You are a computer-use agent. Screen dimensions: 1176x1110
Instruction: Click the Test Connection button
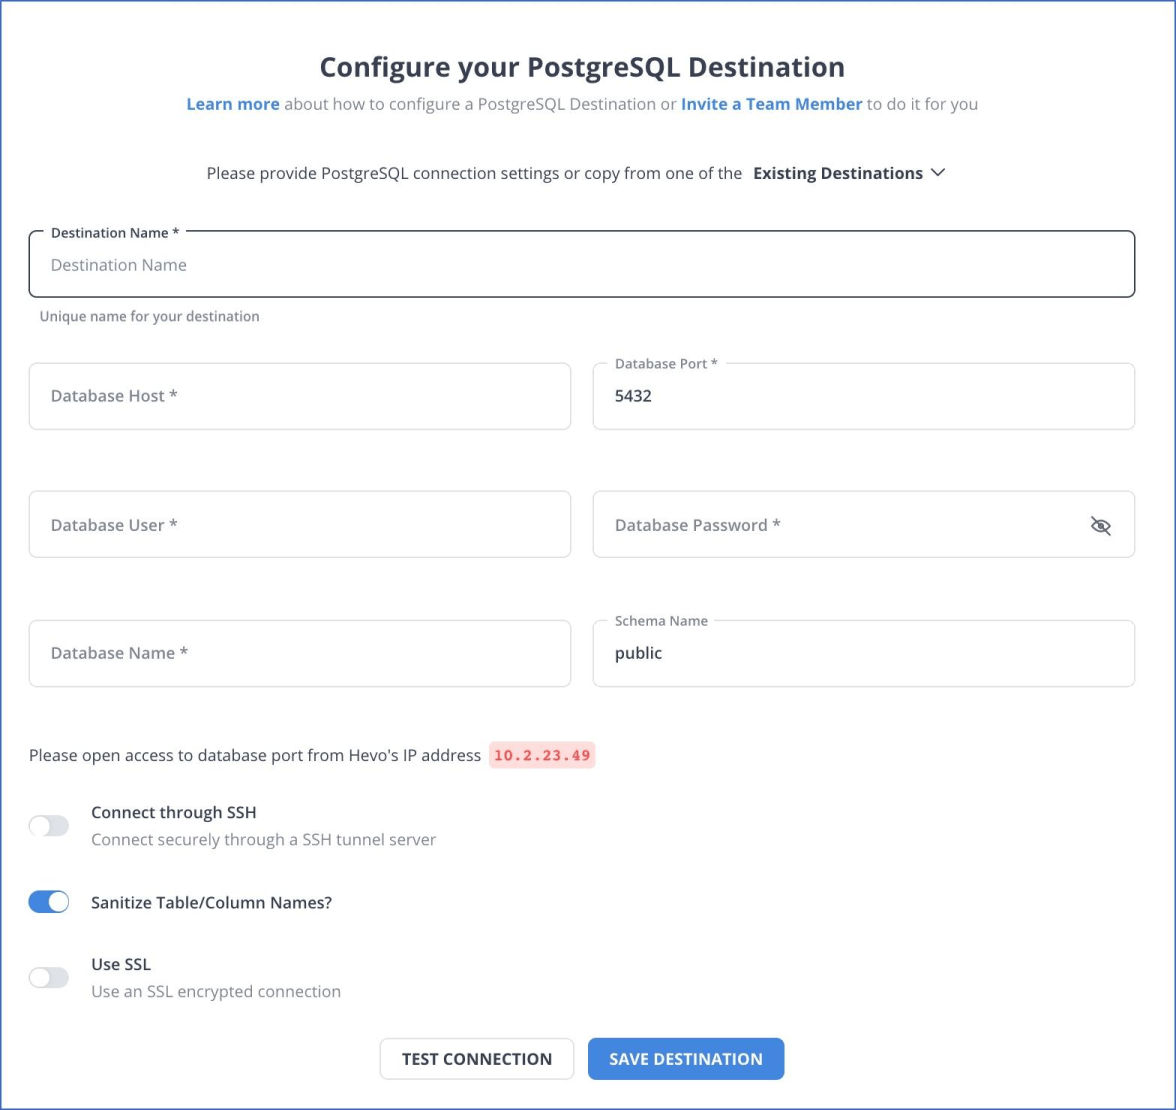477,1059
